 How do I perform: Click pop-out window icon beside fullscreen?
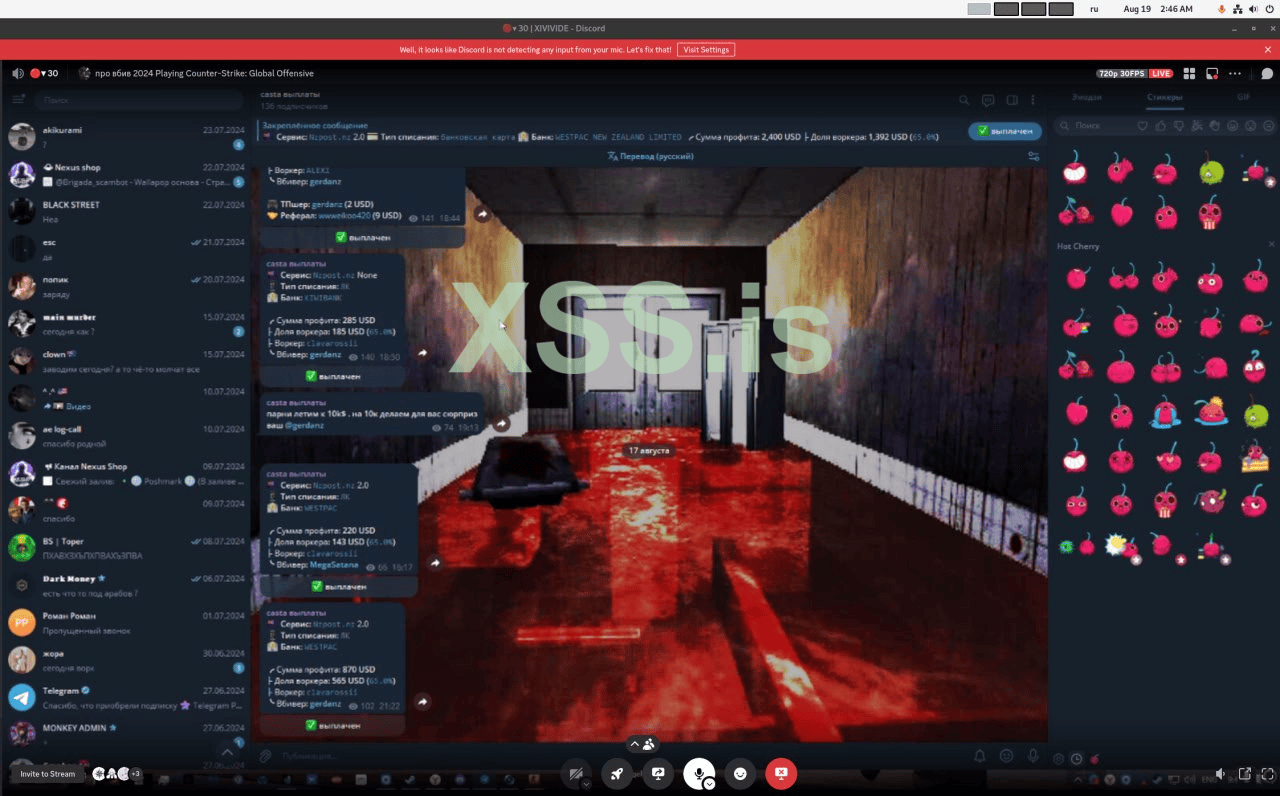pos(1245,773)
